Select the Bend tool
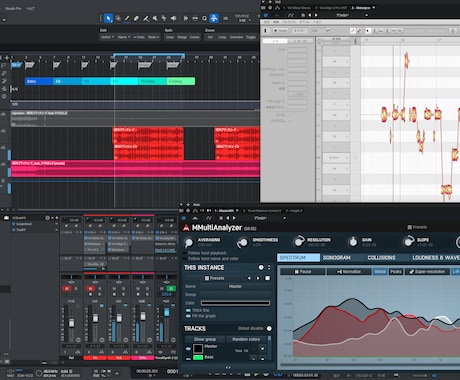Screen dimensions: 460x380 [x=164, y=18]
